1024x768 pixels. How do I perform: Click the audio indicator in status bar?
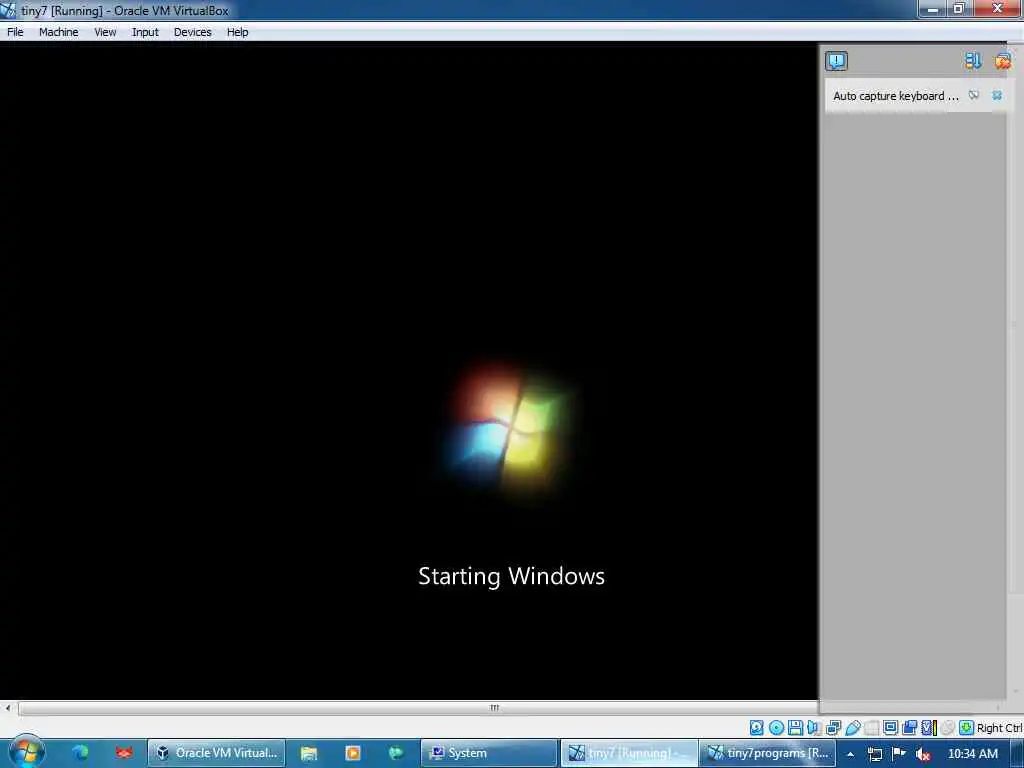click(x=814, y=728)
